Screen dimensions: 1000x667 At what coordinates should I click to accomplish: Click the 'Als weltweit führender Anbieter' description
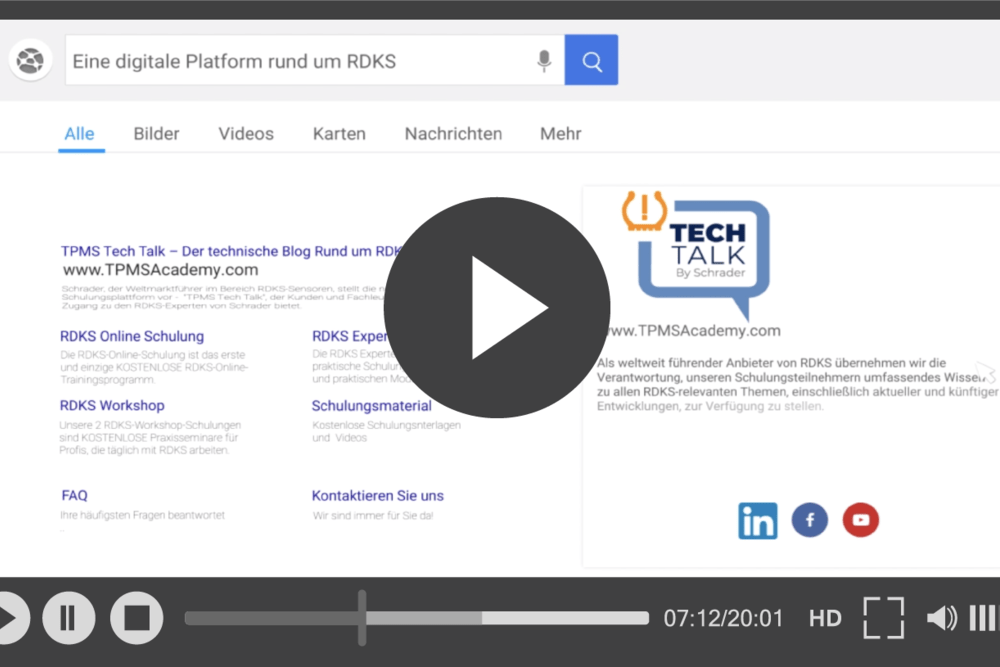click(797, 385)
